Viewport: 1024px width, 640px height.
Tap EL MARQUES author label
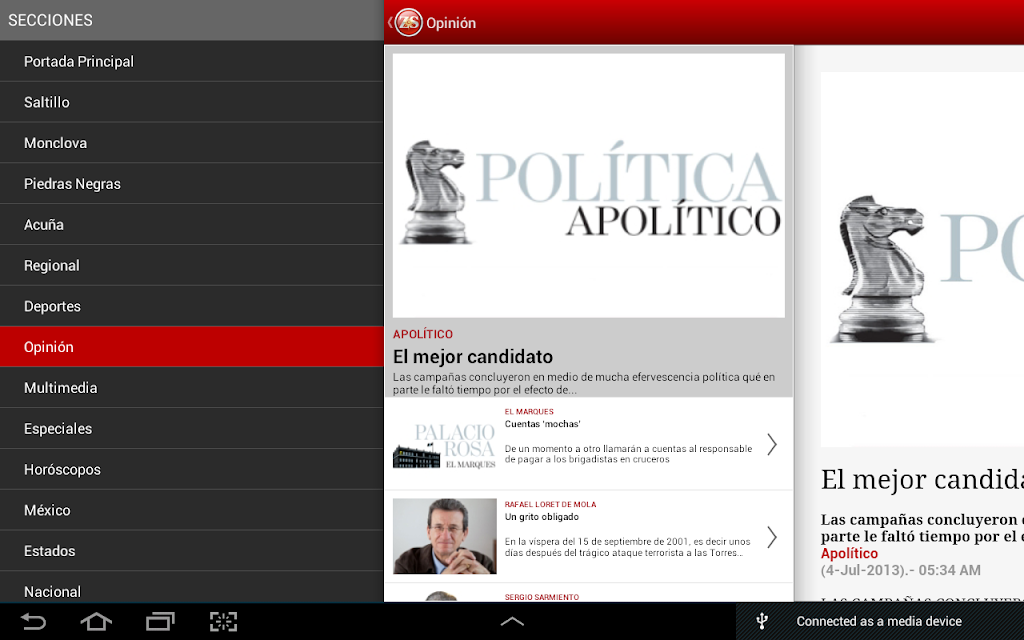529,411
